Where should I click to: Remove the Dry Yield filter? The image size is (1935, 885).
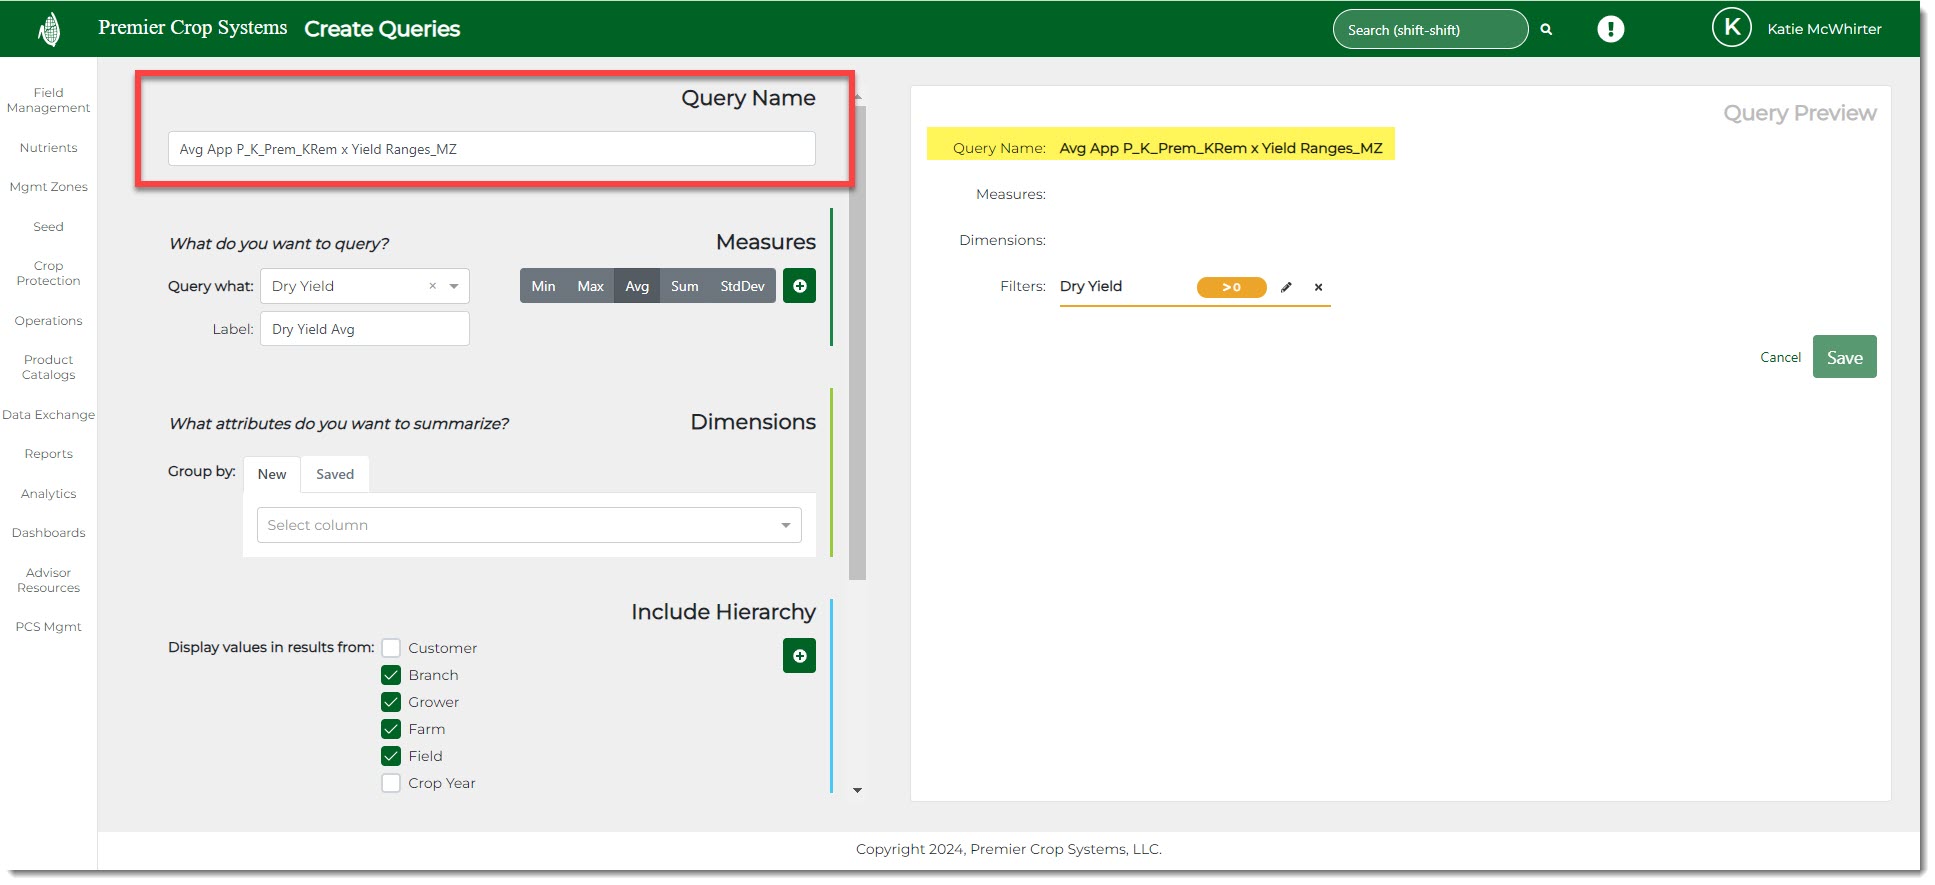click(x=1318, y=287)
